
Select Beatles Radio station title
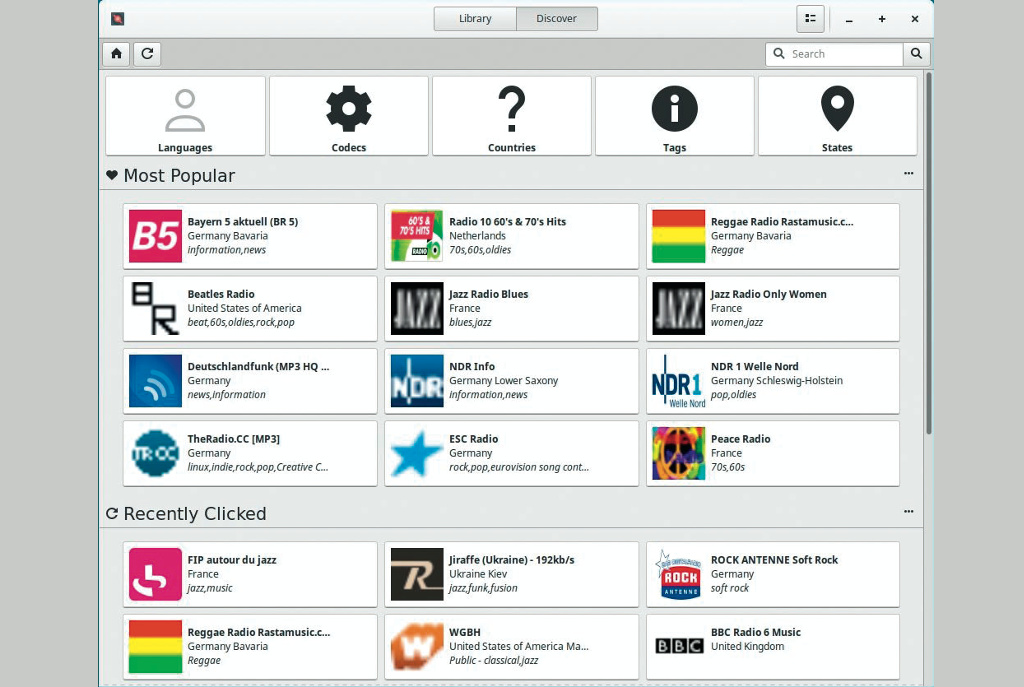221,295
